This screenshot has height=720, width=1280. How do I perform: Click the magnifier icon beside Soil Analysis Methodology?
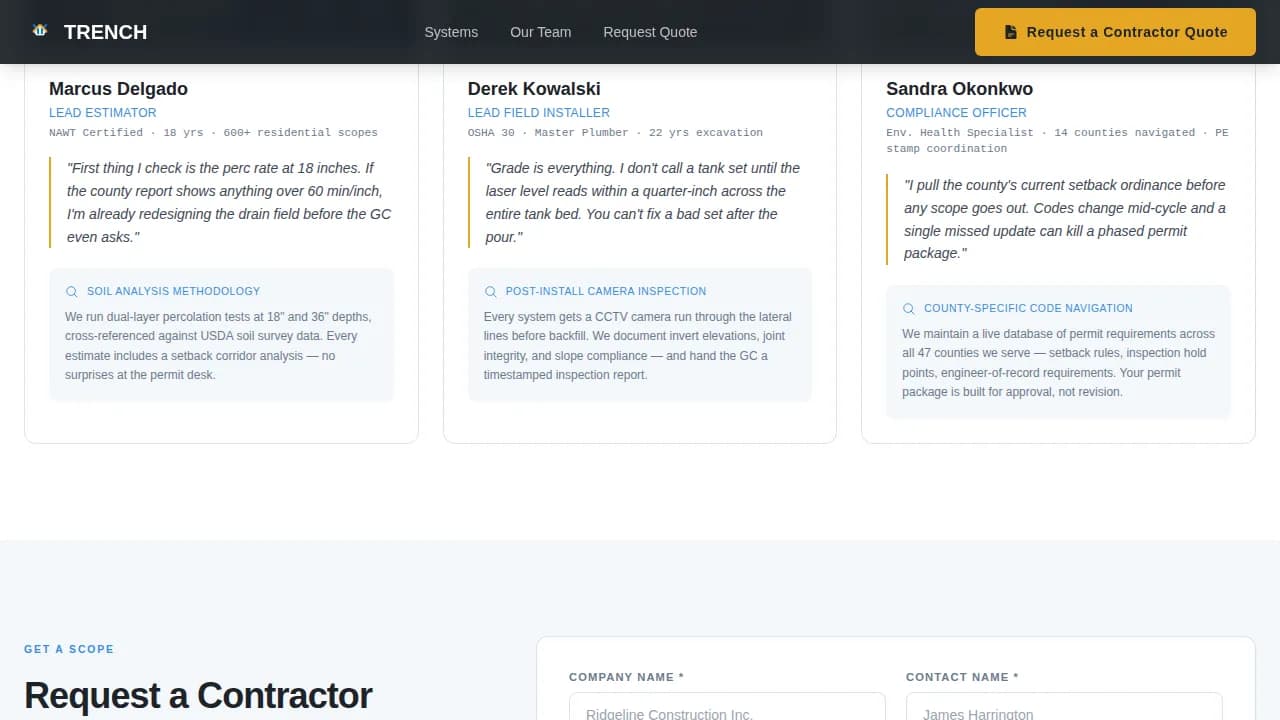[71, 291]
